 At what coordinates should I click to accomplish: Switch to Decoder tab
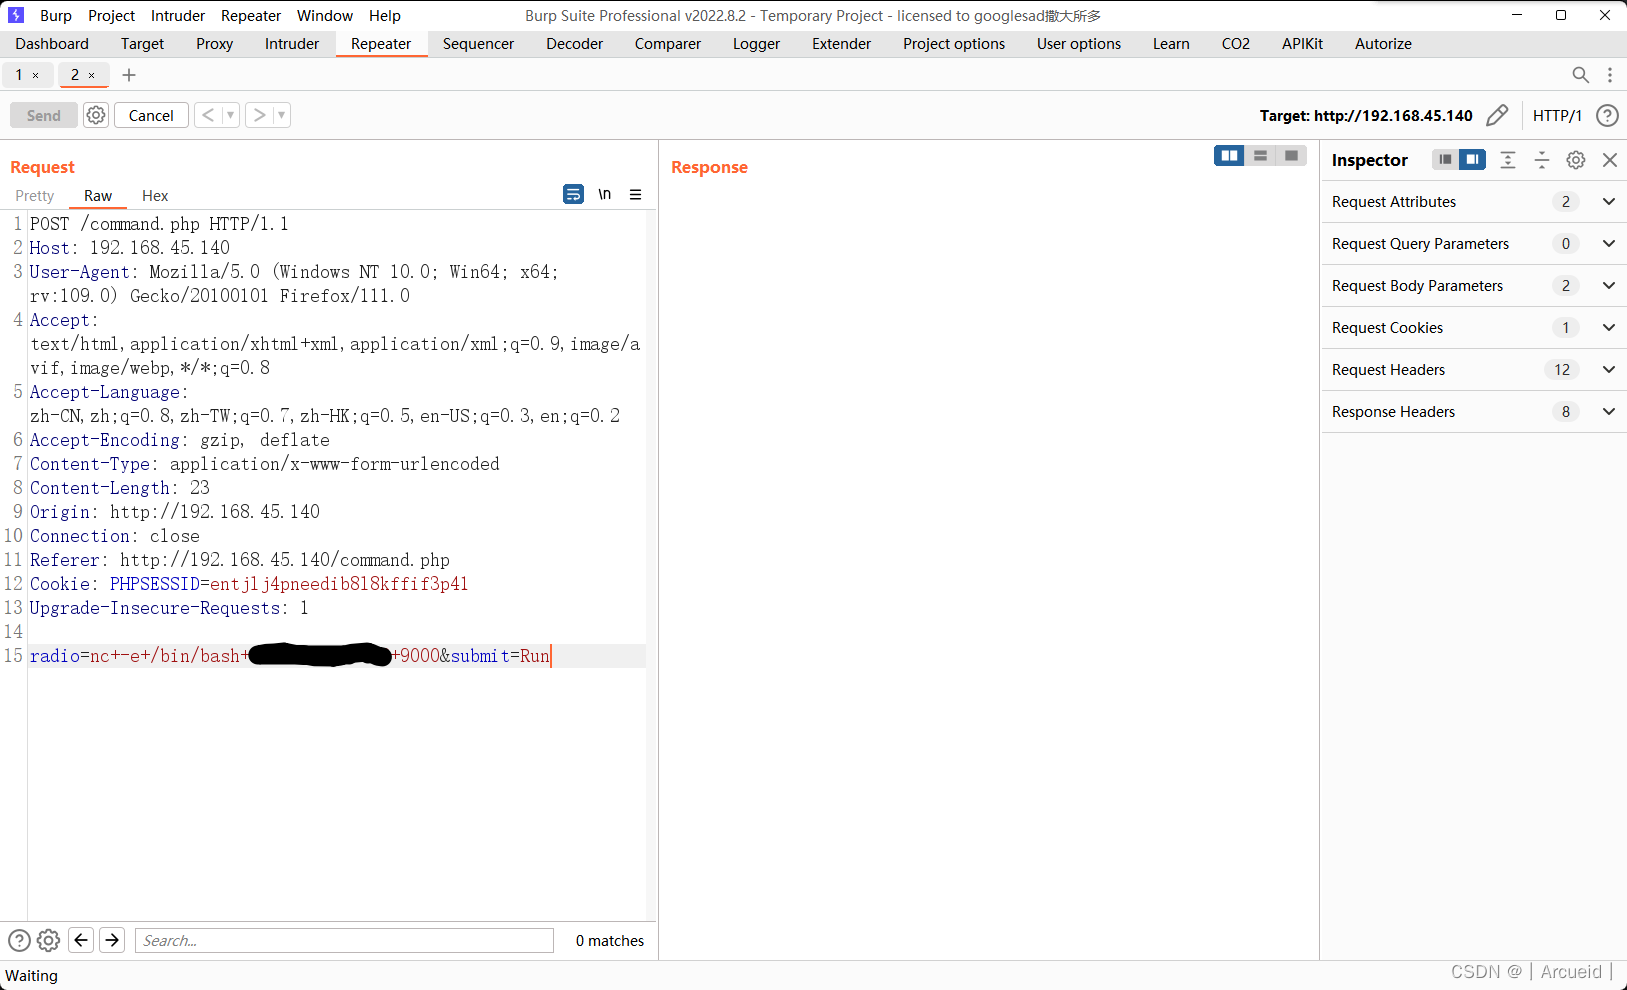click(x=575, y=44)
